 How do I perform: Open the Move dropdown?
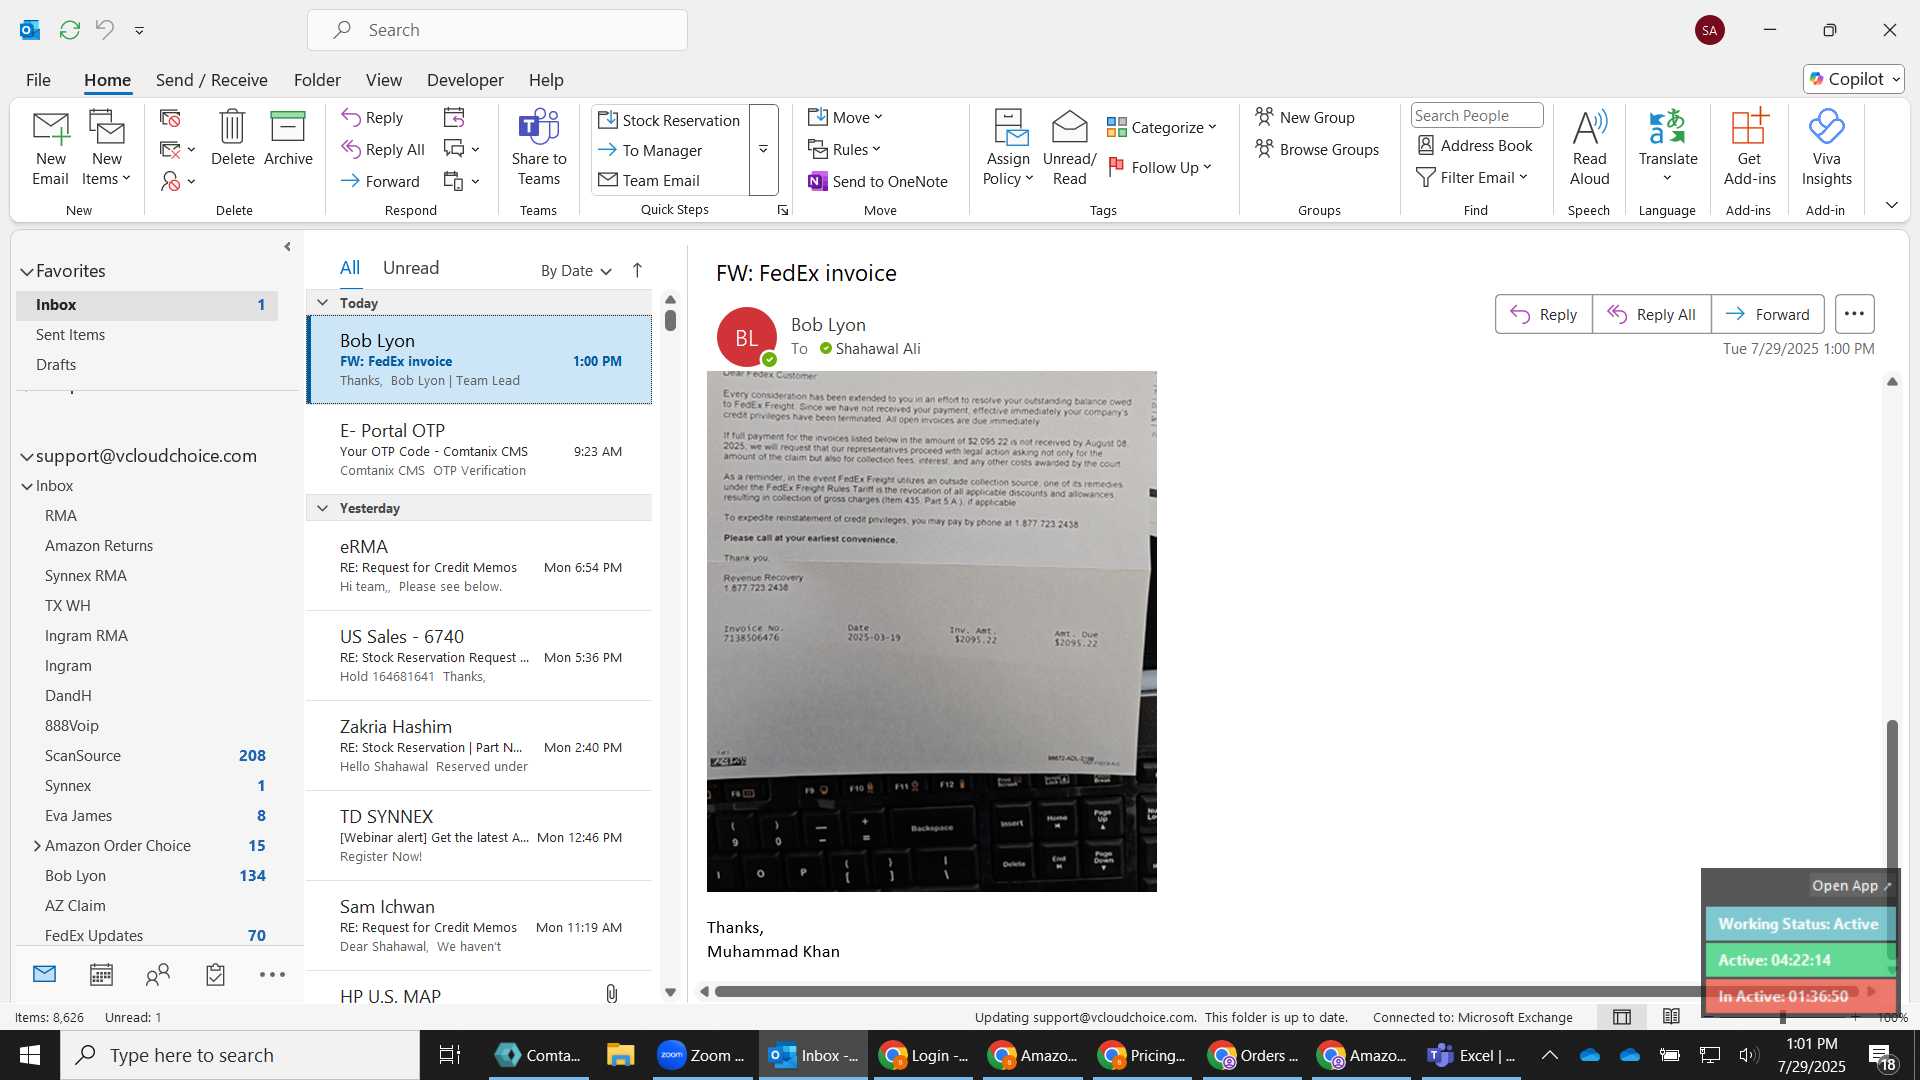(846, 118)
